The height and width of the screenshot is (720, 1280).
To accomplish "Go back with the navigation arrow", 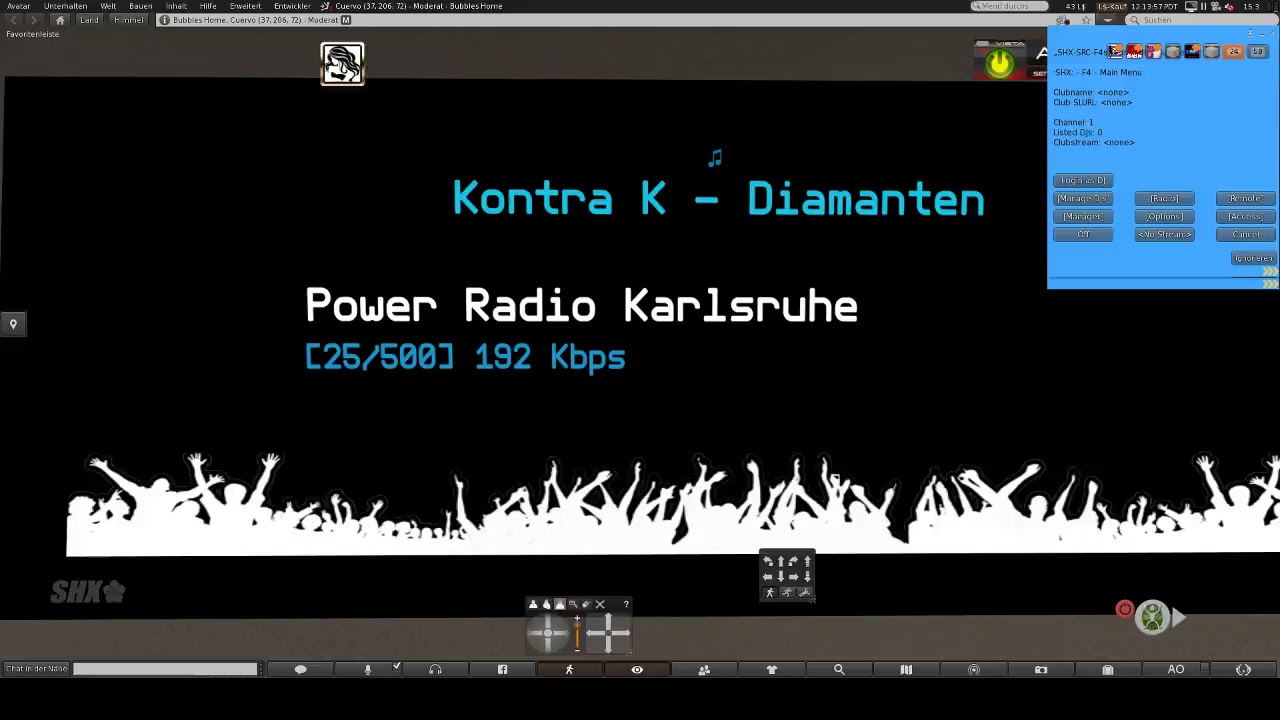I will tap(13, 20).
